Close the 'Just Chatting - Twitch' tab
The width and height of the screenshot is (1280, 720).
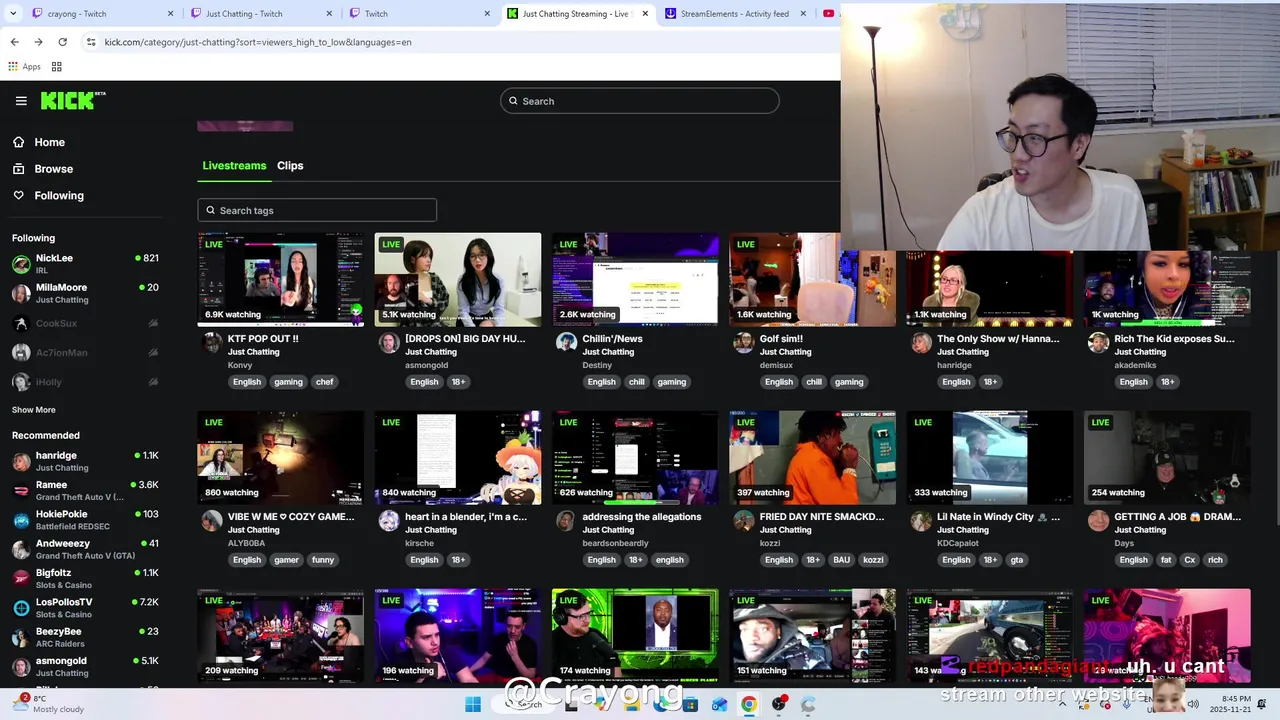tap(329, 14)
